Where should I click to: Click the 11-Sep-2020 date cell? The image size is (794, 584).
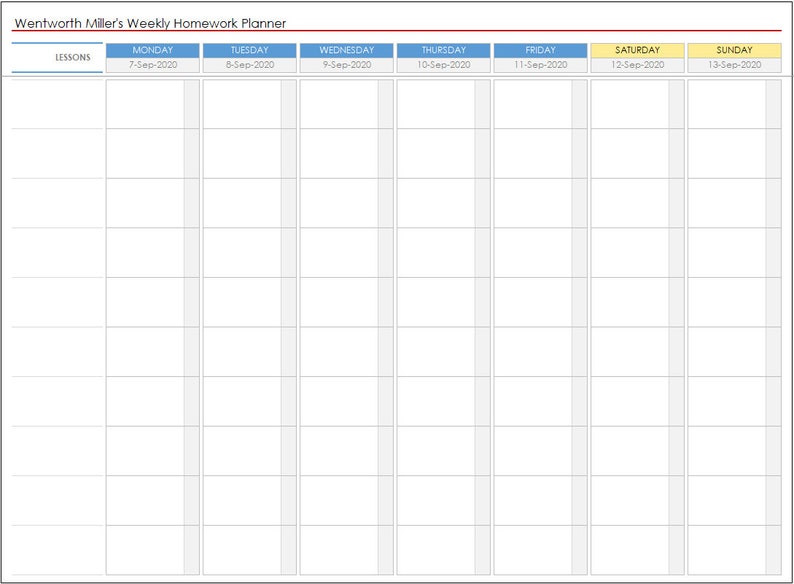click(540, 65)
